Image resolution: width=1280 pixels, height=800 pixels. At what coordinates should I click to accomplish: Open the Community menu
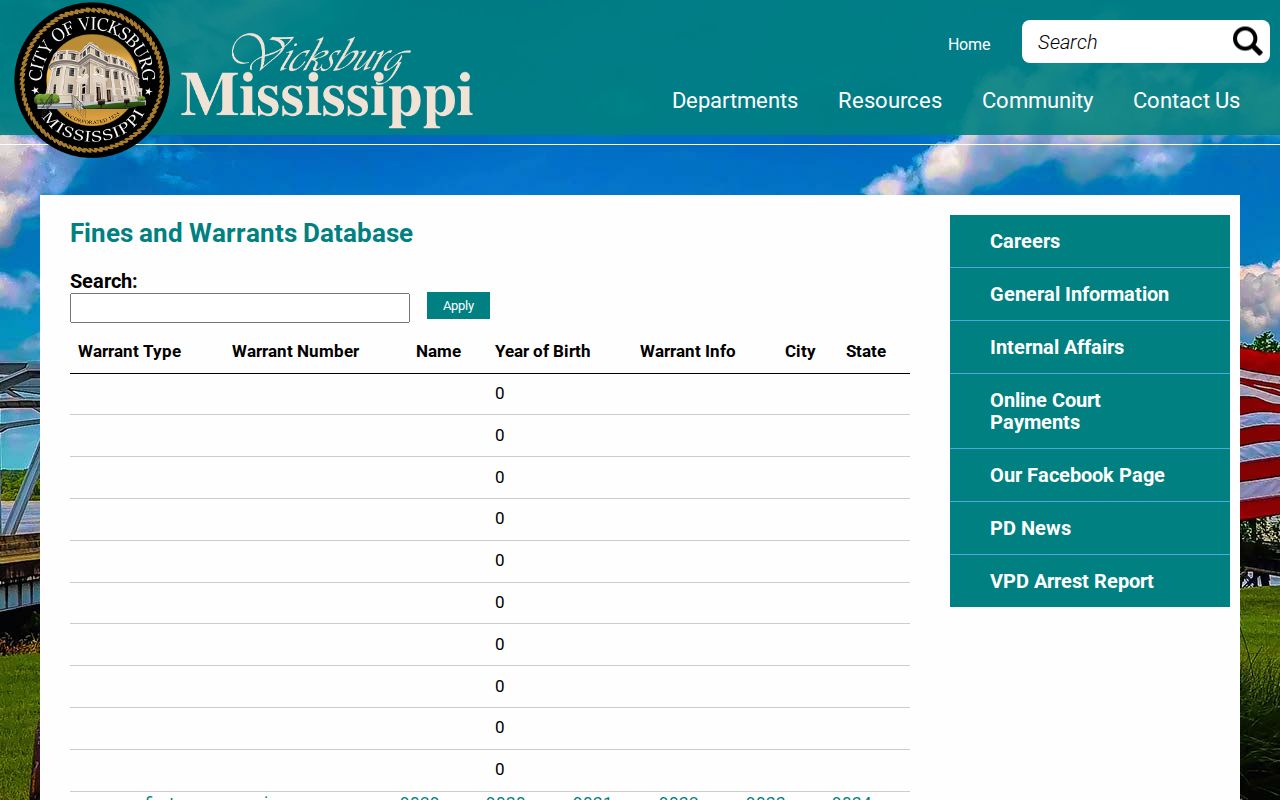pos(1037,100)
